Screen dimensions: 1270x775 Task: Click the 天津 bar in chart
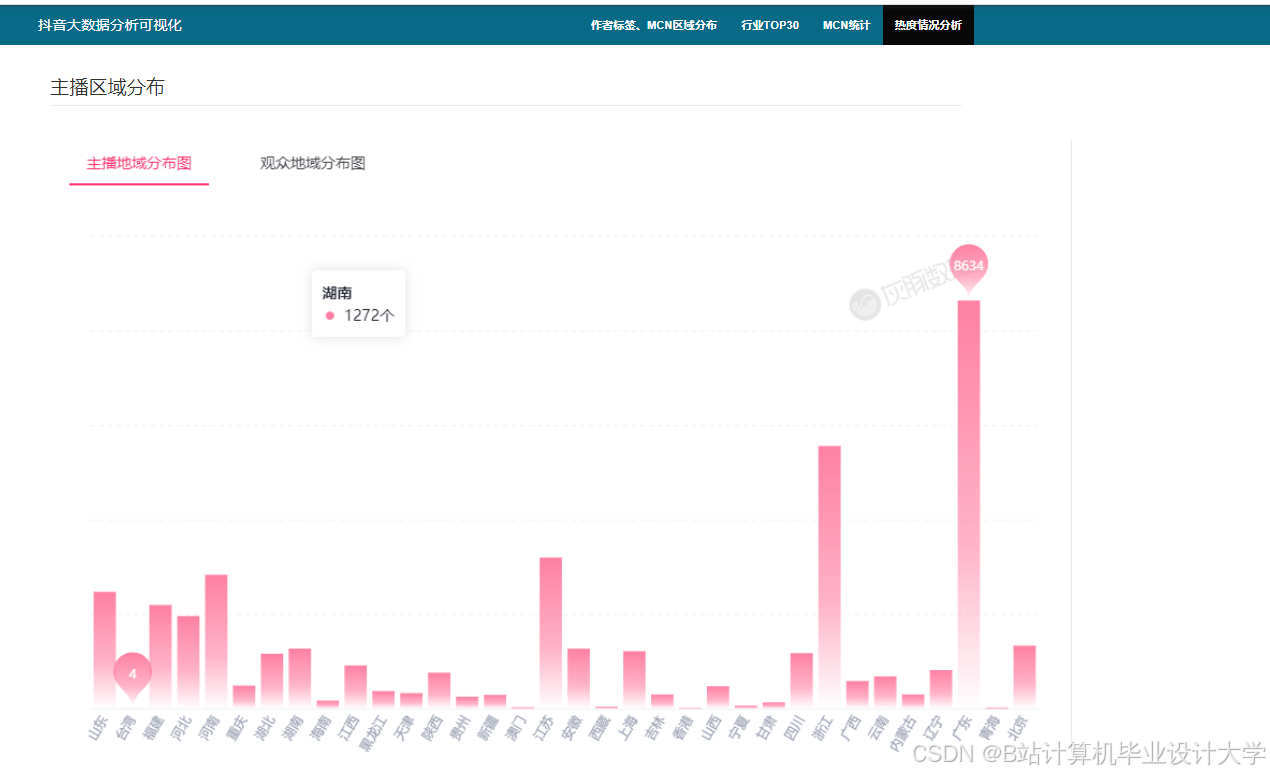[x=411, y=701]
